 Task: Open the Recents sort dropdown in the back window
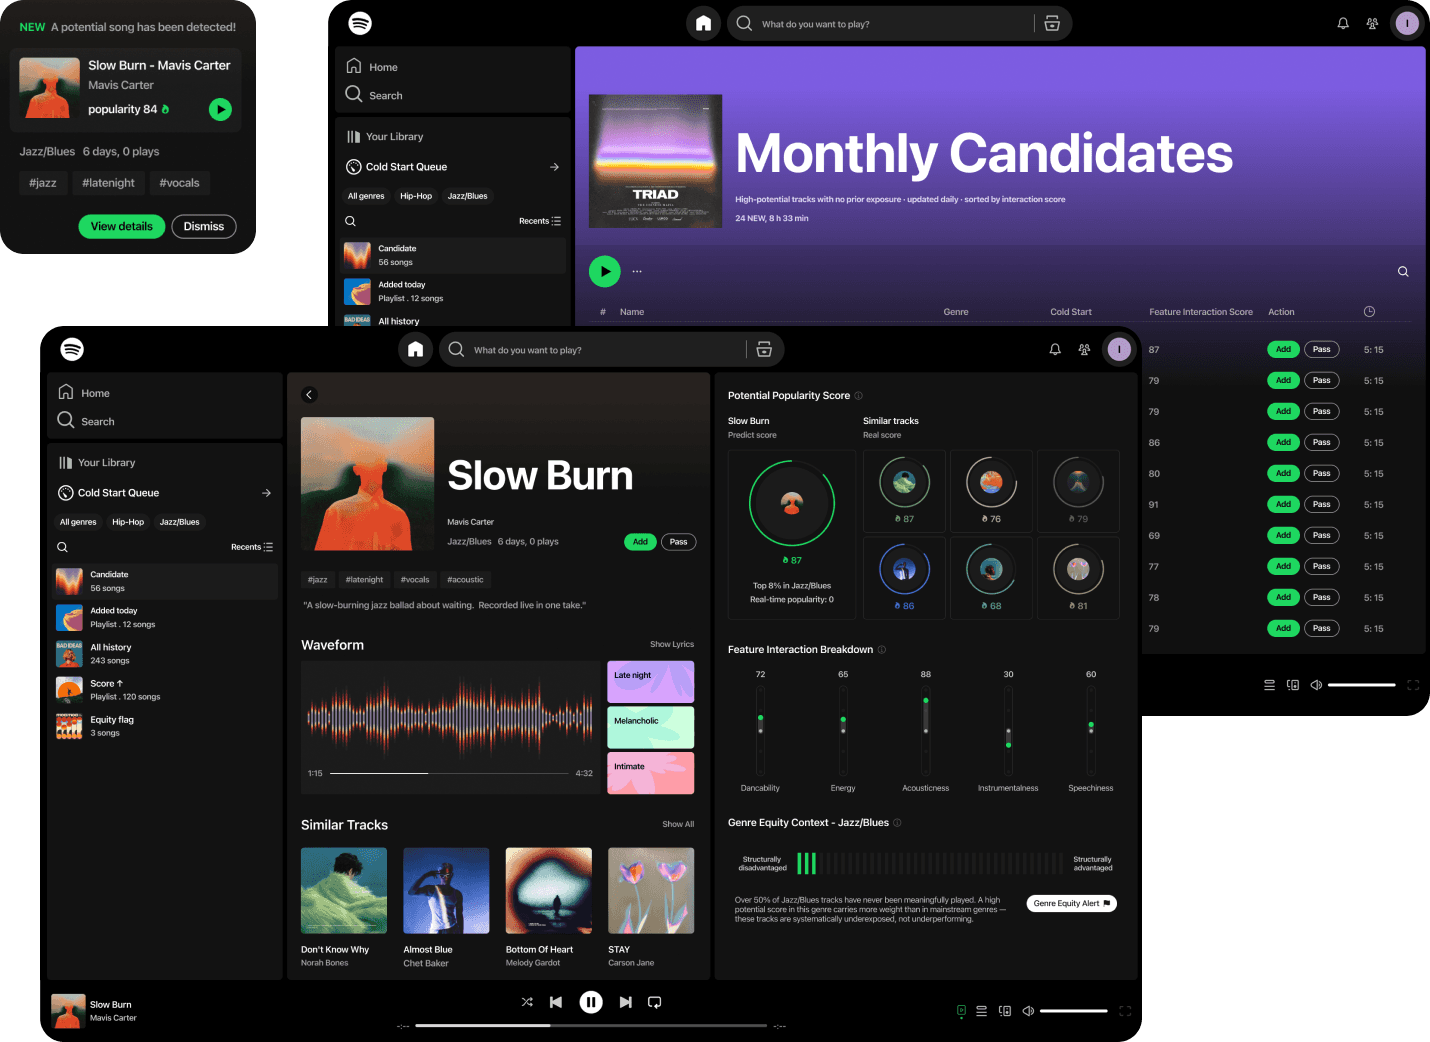point(540,221)
